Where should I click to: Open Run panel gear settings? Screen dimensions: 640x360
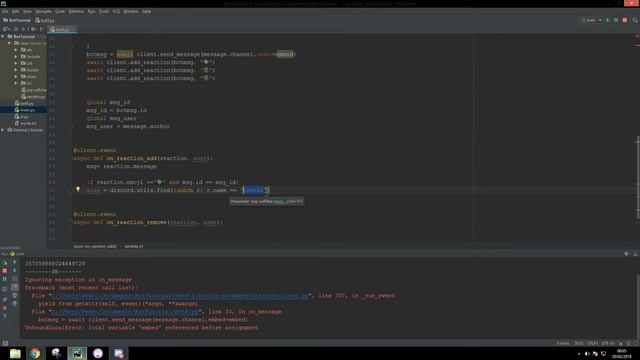(x=627, y=254)
